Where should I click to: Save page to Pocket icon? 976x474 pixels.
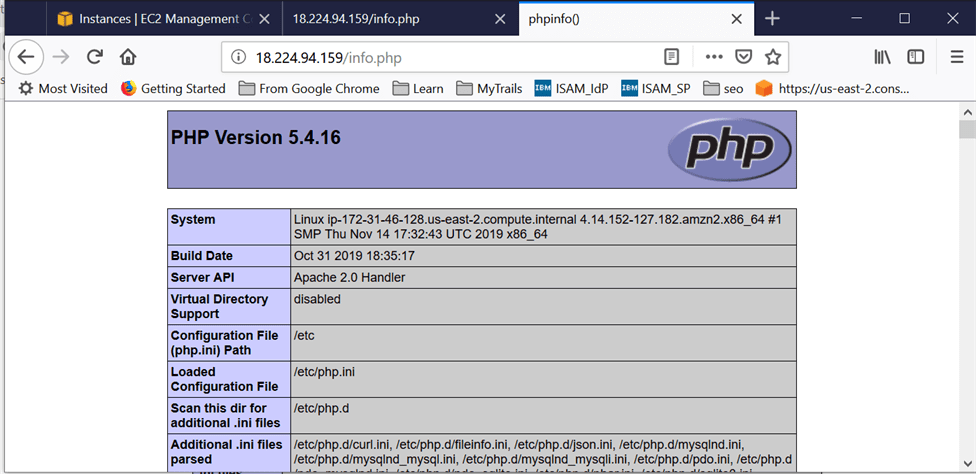click(743, 57)
